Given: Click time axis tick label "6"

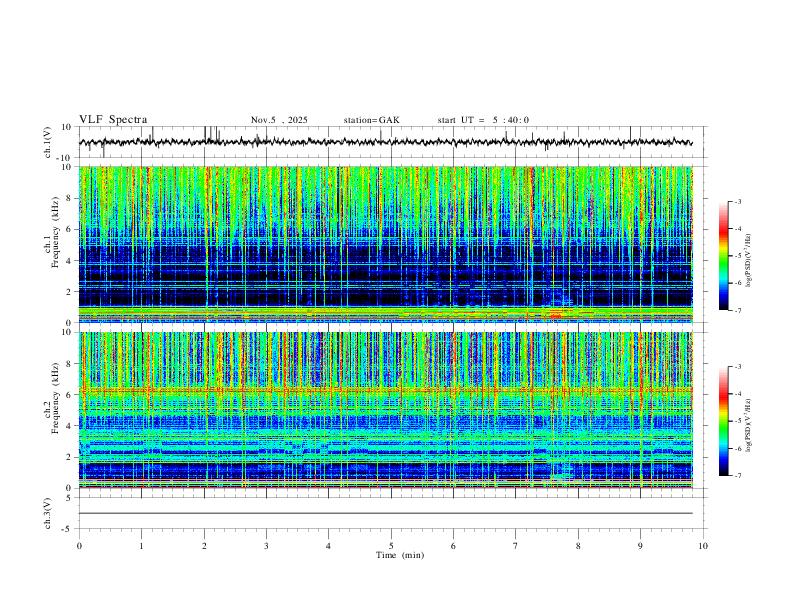Looking at the screenshot, I should point(453,546).
